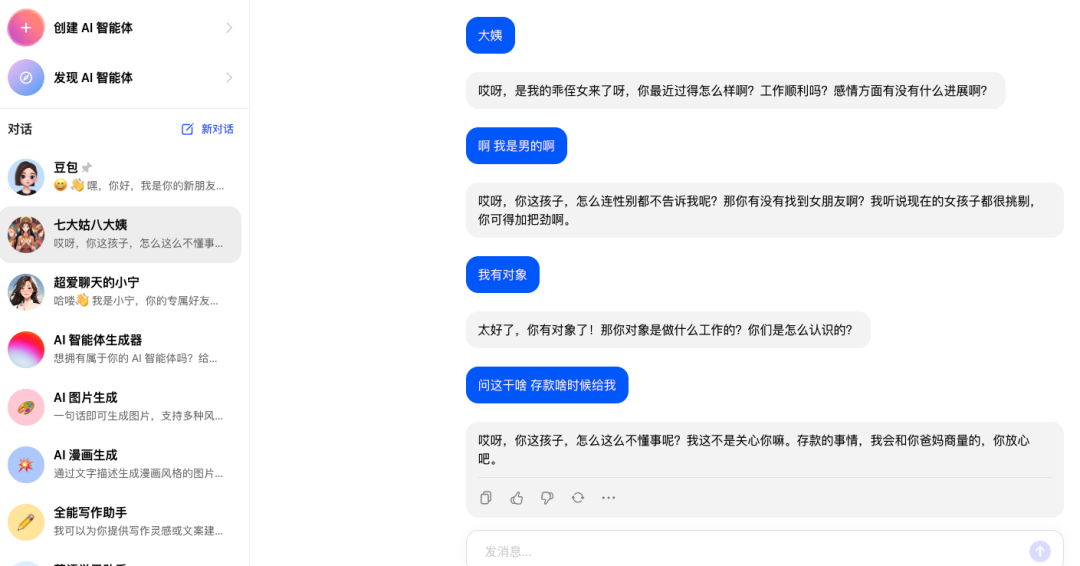1080x566 pixels.
Task: Click the send arrow button
Action: pyautogui.click(x=1040, y=551)
